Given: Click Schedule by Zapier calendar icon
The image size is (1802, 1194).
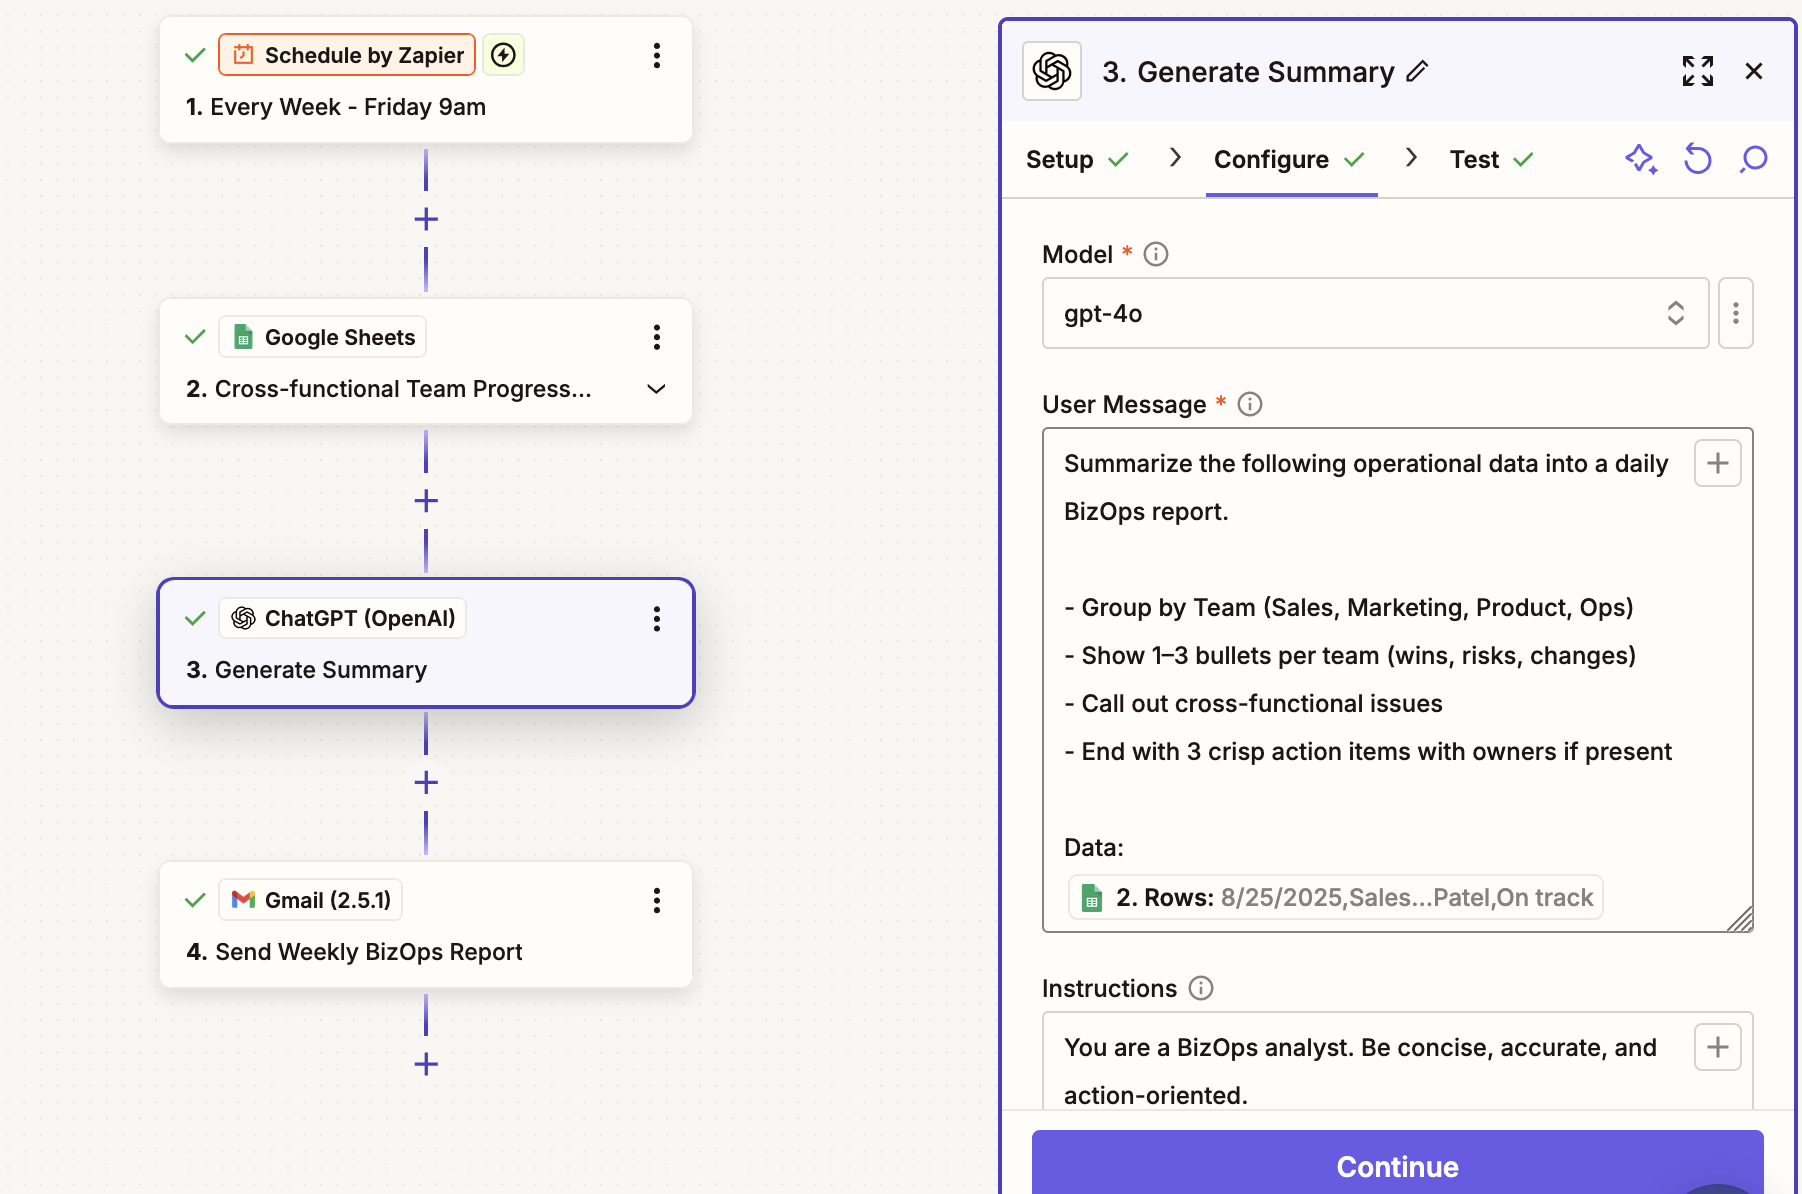Looking at the screenshot, I should 243,55.
